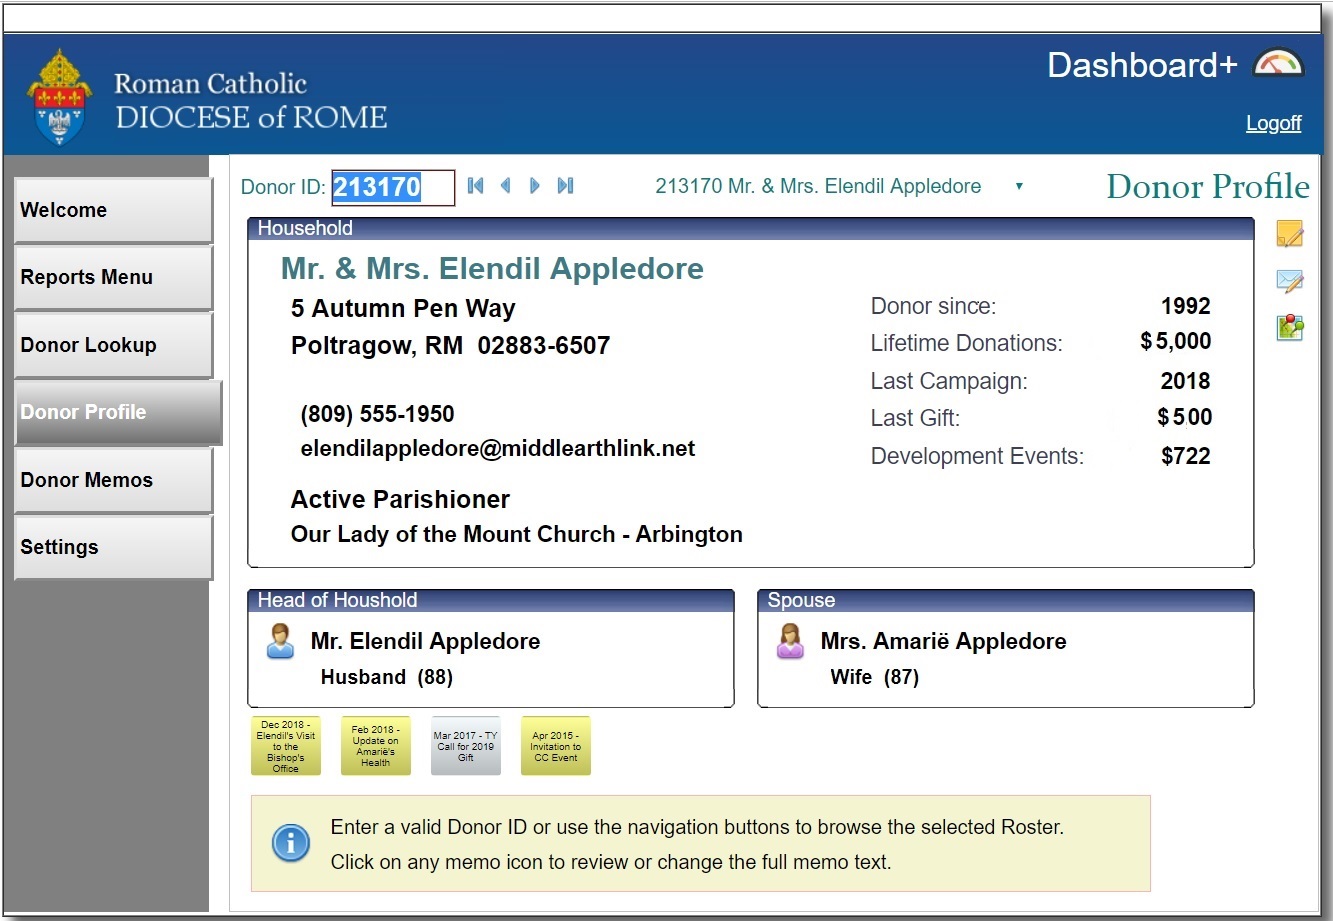Viewport: 1333px width, 921px height.
Task: Click the Spouse female avatar icon
Action: 790,641
